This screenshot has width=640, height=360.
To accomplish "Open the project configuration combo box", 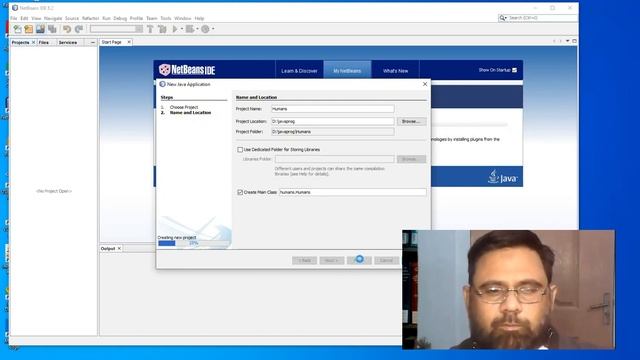I will [x=116, y=29].
